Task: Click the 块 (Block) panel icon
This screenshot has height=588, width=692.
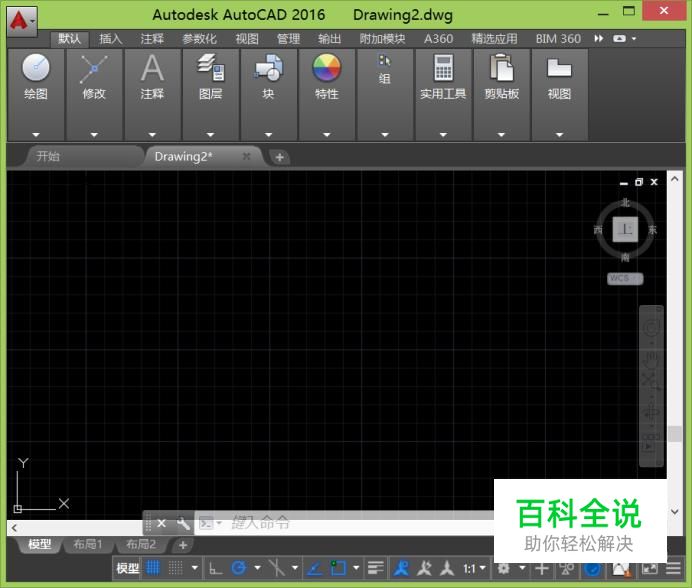Action: click(268, 68)
